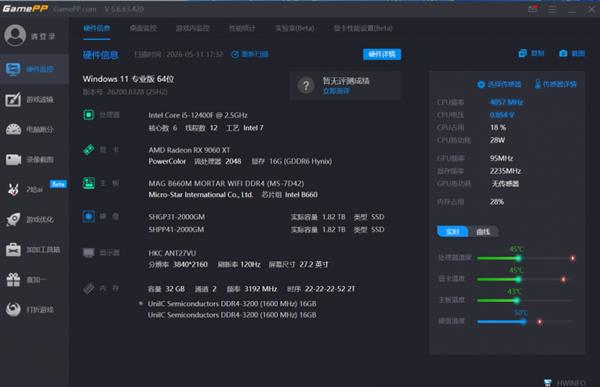Click the 0.854 V CPU voltage value
This screenshot has height=387, width=600.
point(502,115)
